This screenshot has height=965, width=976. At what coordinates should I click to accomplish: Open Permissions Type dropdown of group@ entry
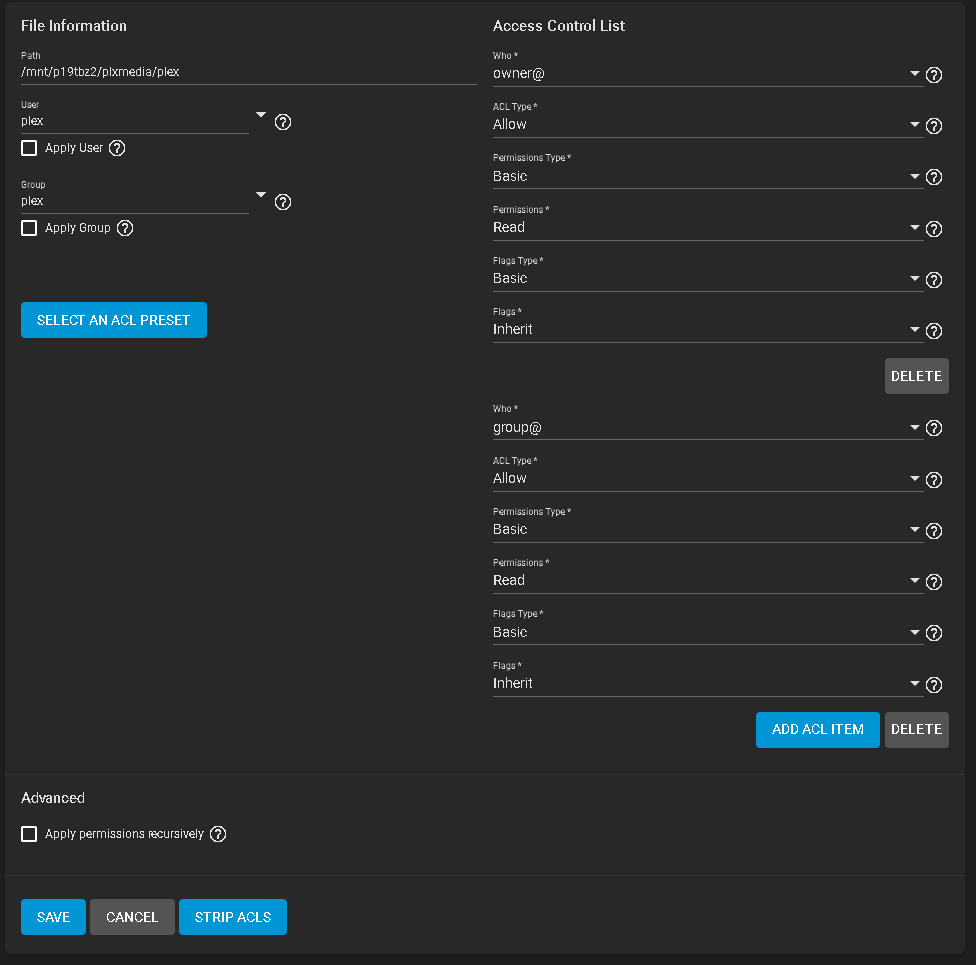pos(708,529)
